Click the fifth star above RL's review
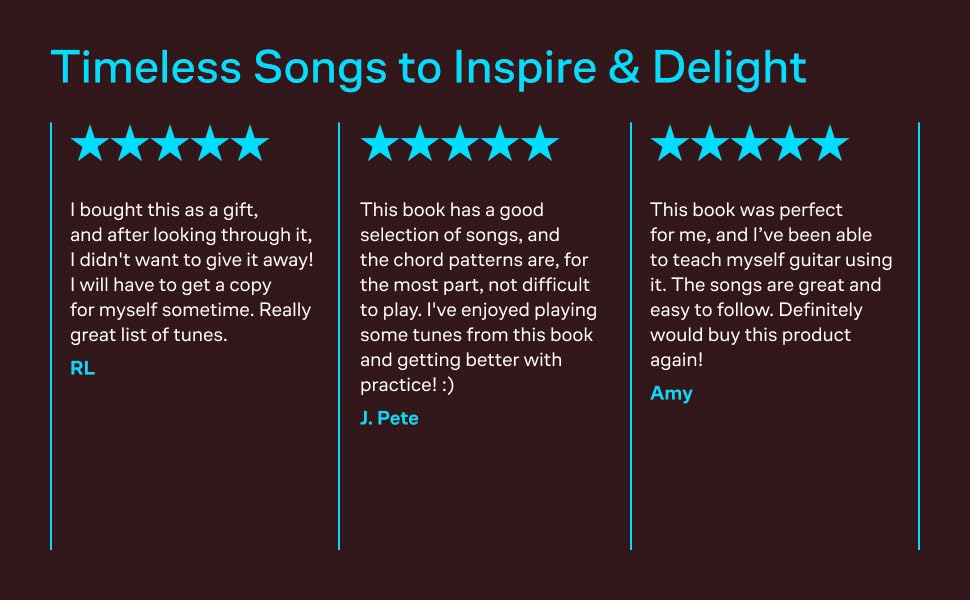970x600 pixels. 250,144
